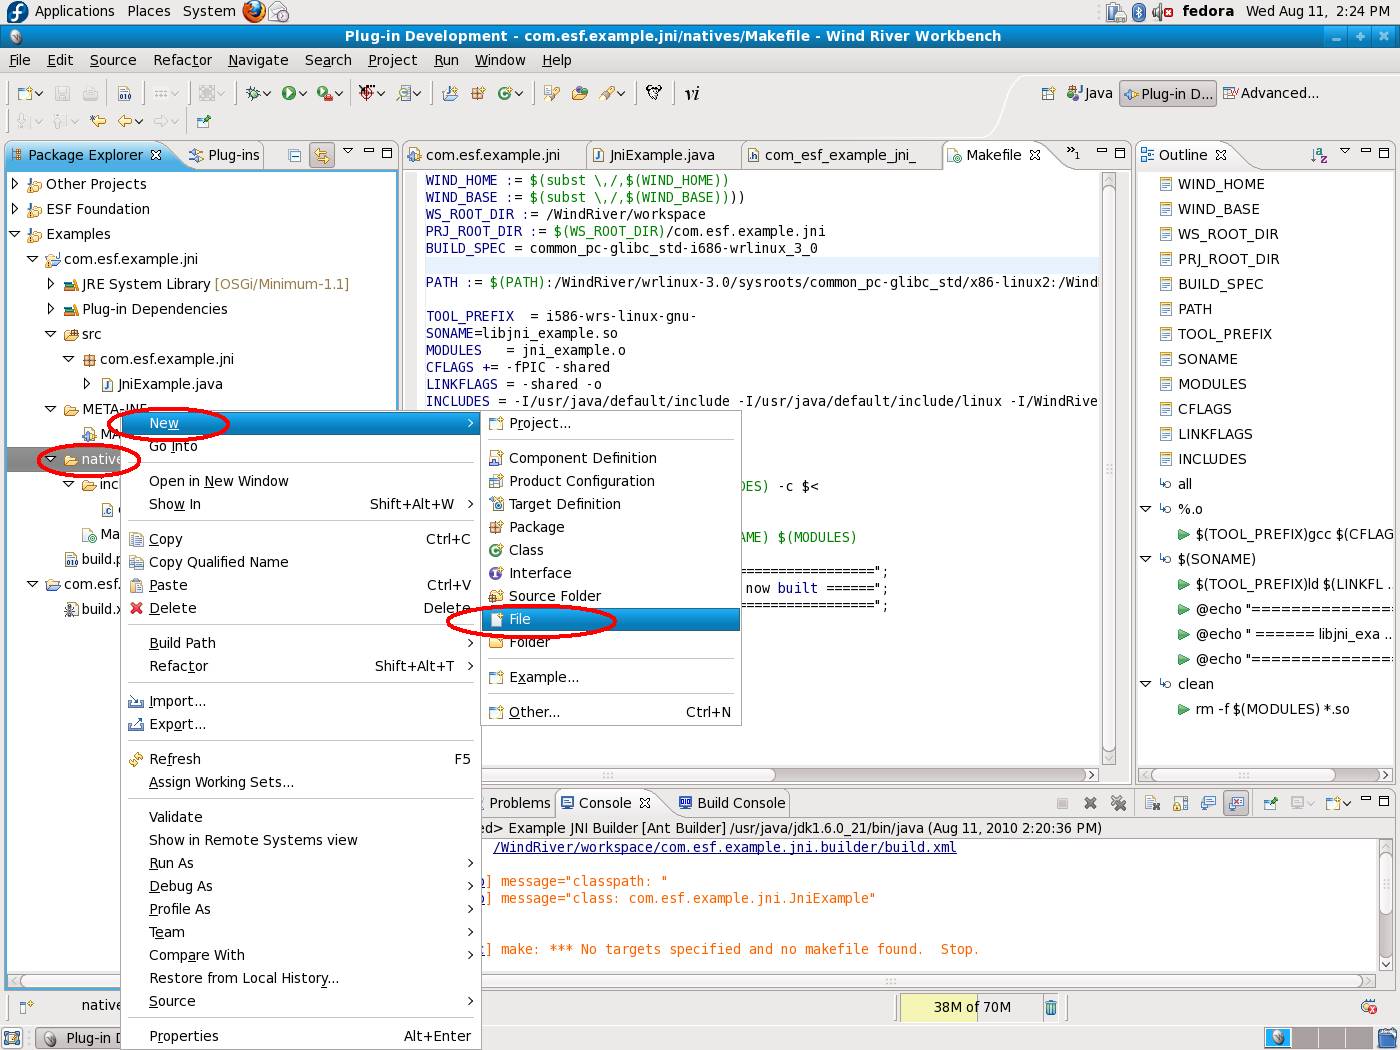Run garbage collector trash icon

click(1051, 1007)
